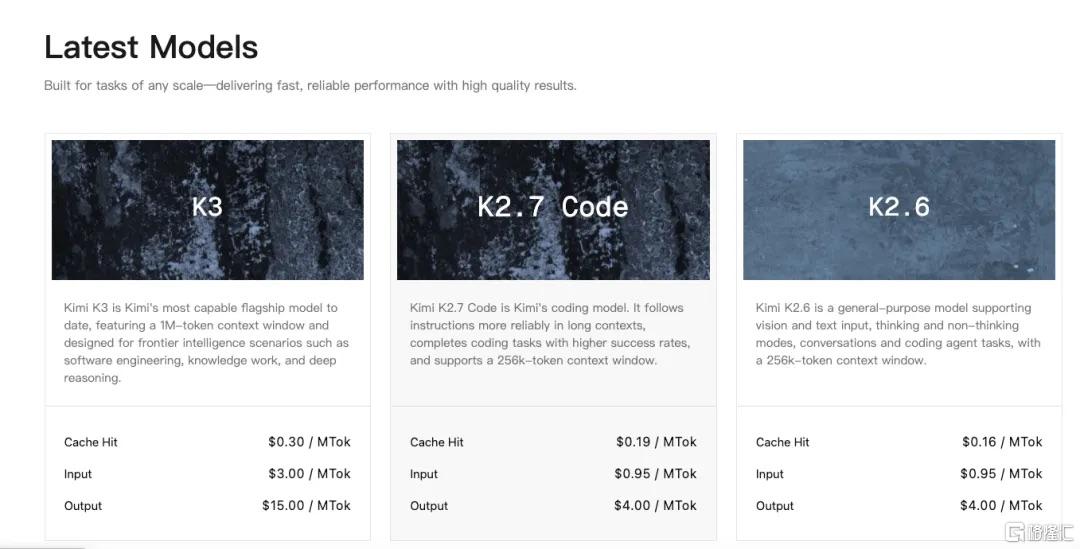The height and width of the screenshot is (549, 1080).
Task: Click K3 Input price $3.00 / MTok
Action: coord(309,473)
